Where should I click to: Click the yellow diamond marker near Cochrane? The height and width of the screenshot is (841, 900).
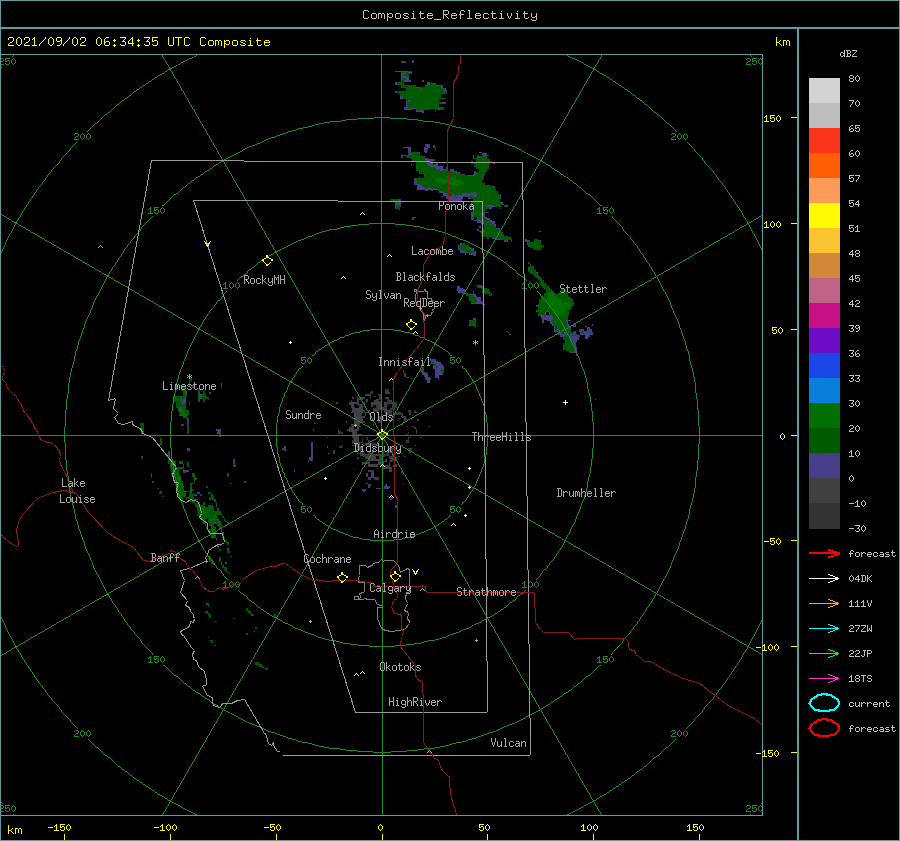[342, 577]
